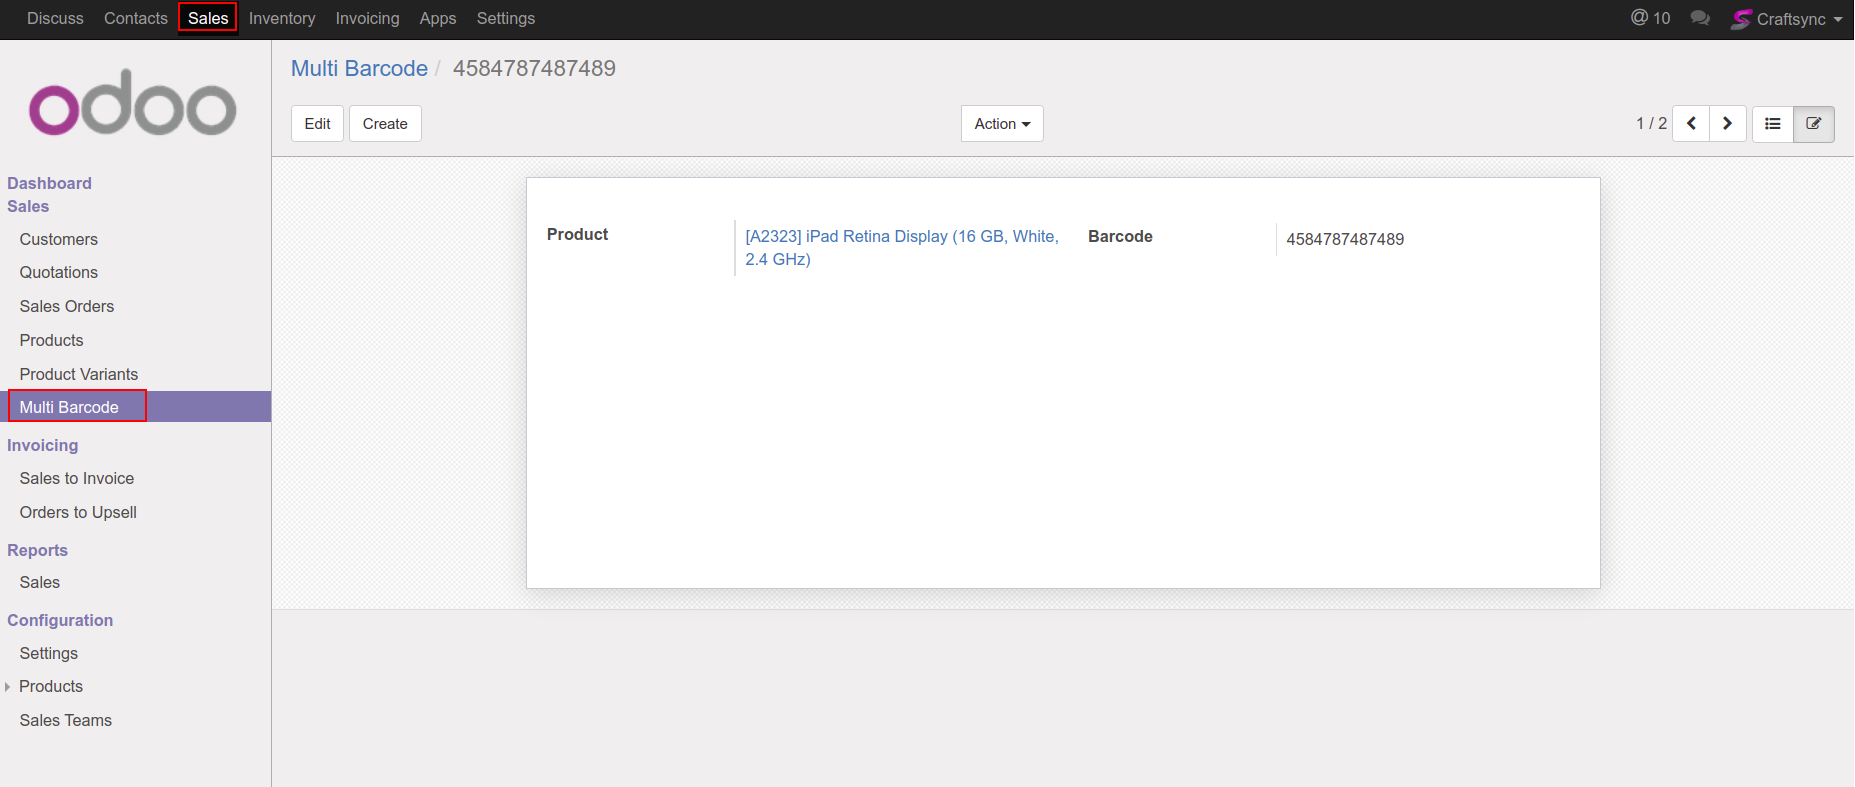
Task: Click the Edit button
Action: click(x=317, y=124)
